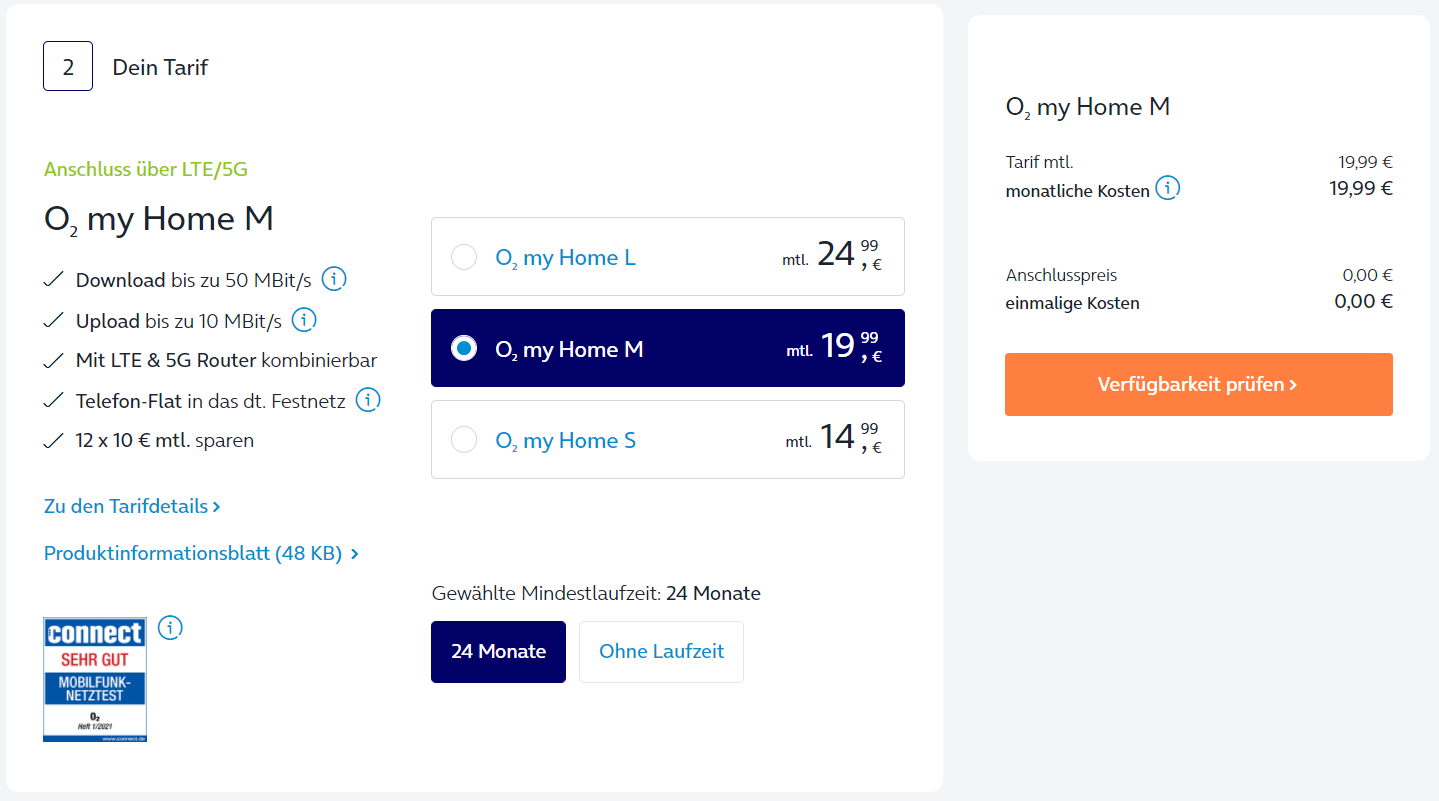Show info for Telefon-Flat in dt. Festnetz
The image size is (1439, 801).
(x=368, y=400)
